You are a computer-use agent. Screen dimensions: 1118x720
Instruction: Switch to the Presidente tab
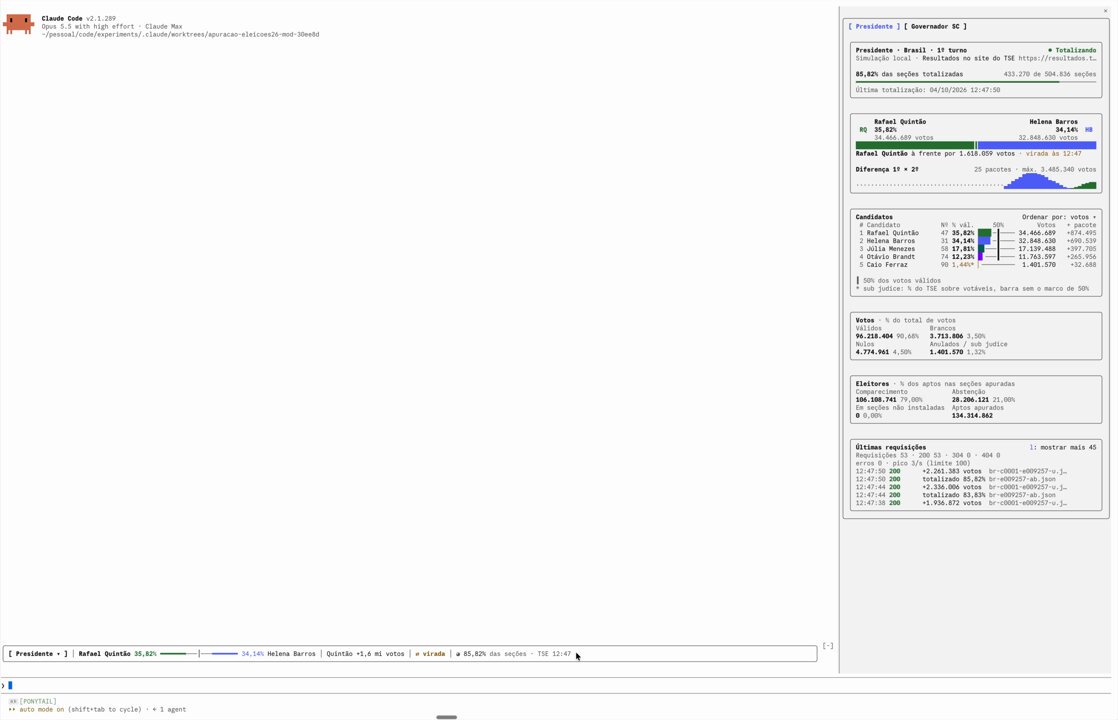(x=874, y=26)
